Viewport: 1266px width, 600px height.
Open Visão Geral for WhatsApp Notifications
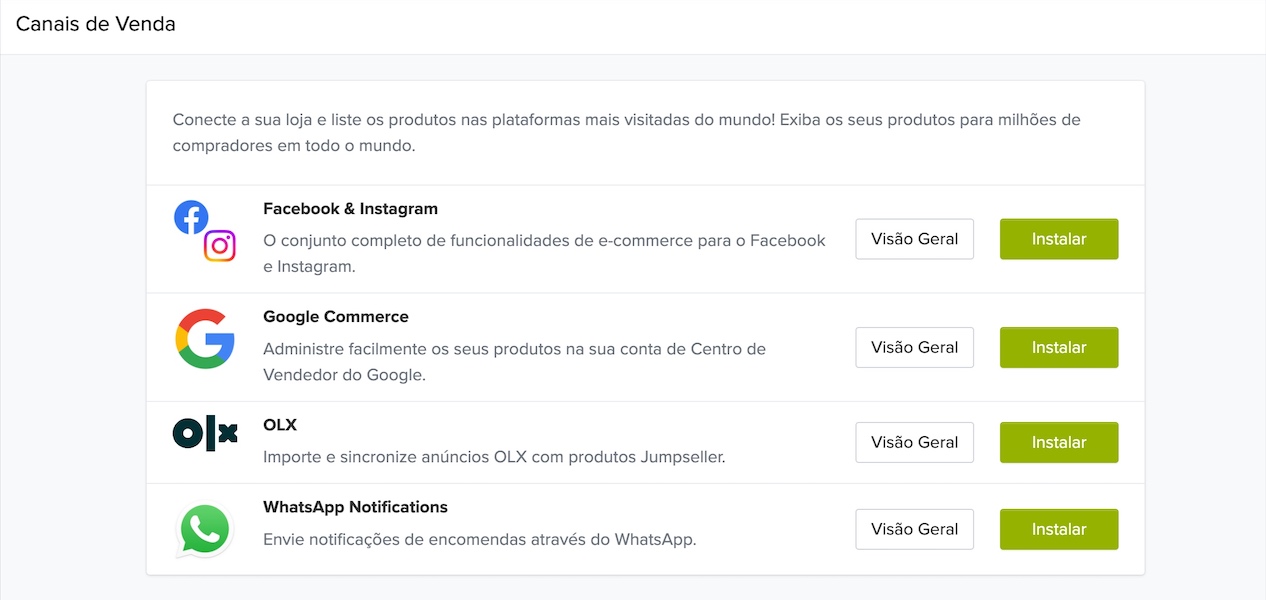point(914,529)
